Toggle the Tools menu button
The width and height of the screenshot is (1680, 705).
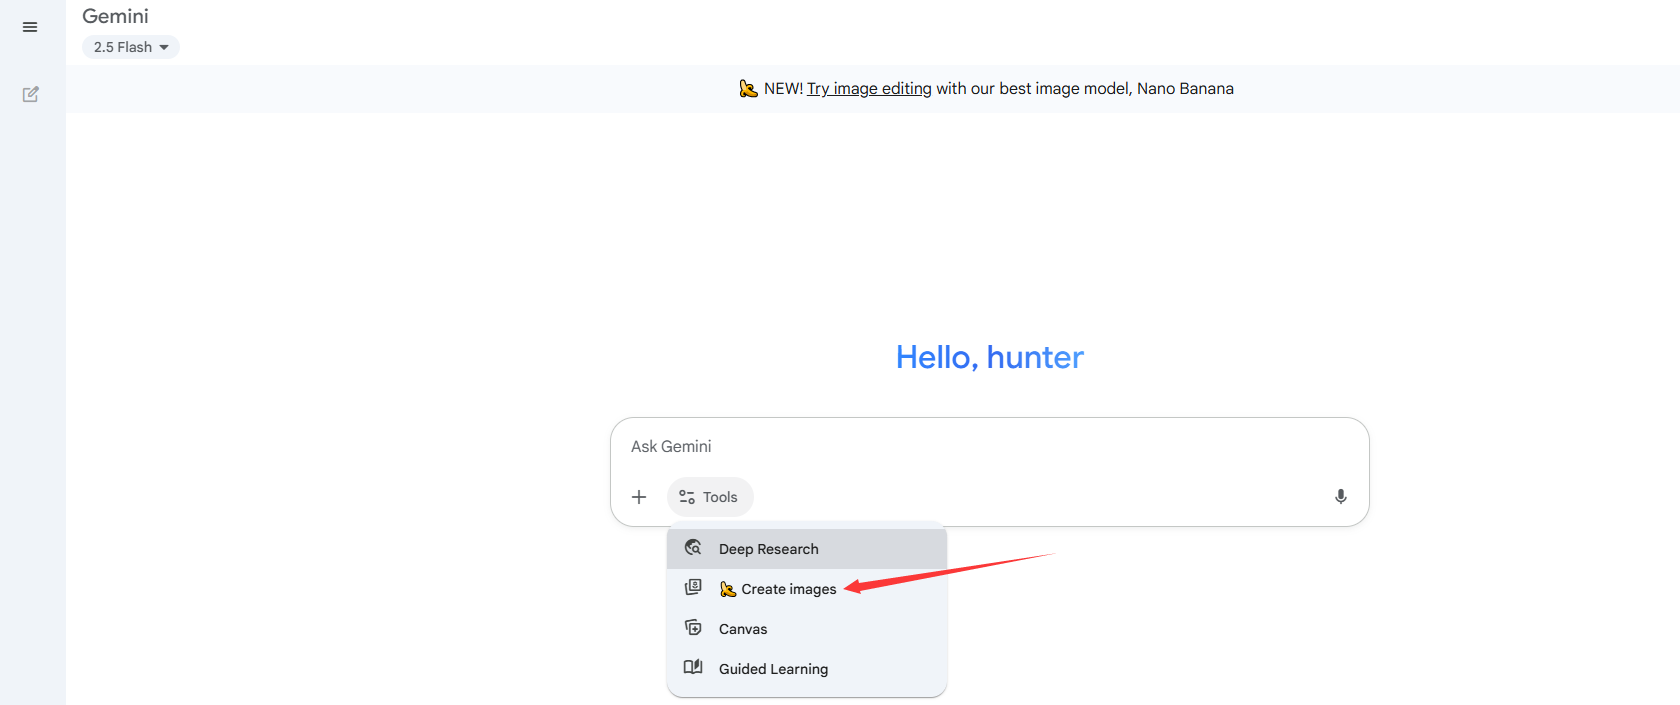coord(710,497)
